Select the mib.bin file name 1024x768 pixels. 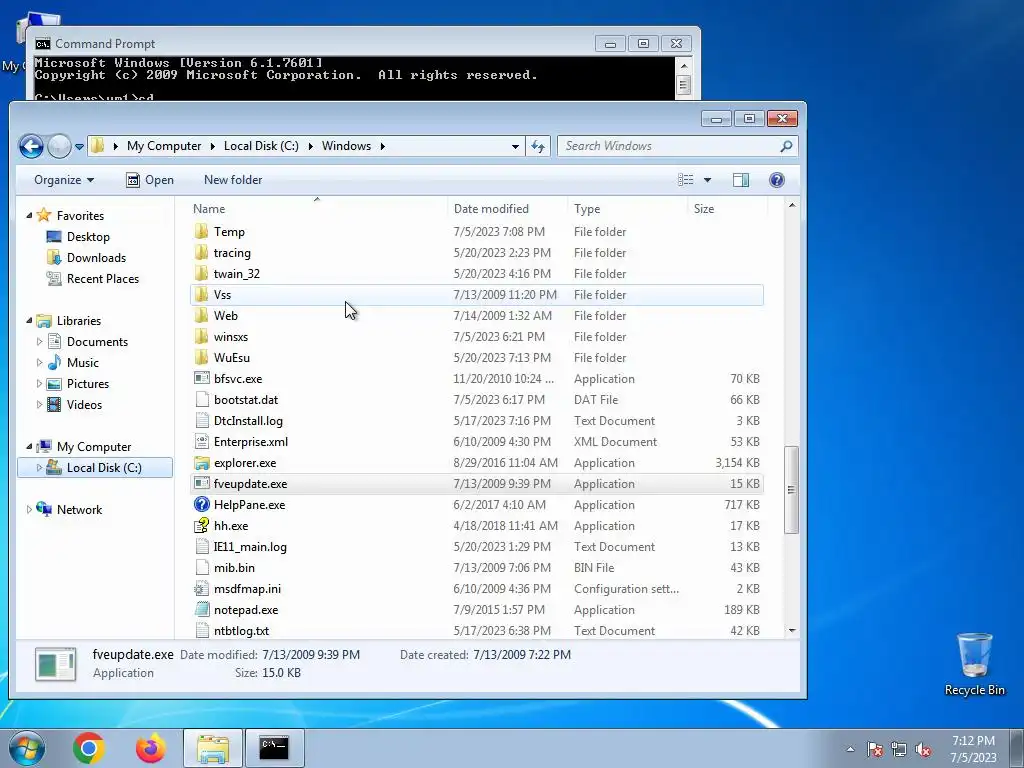click(x=234, y=568)
